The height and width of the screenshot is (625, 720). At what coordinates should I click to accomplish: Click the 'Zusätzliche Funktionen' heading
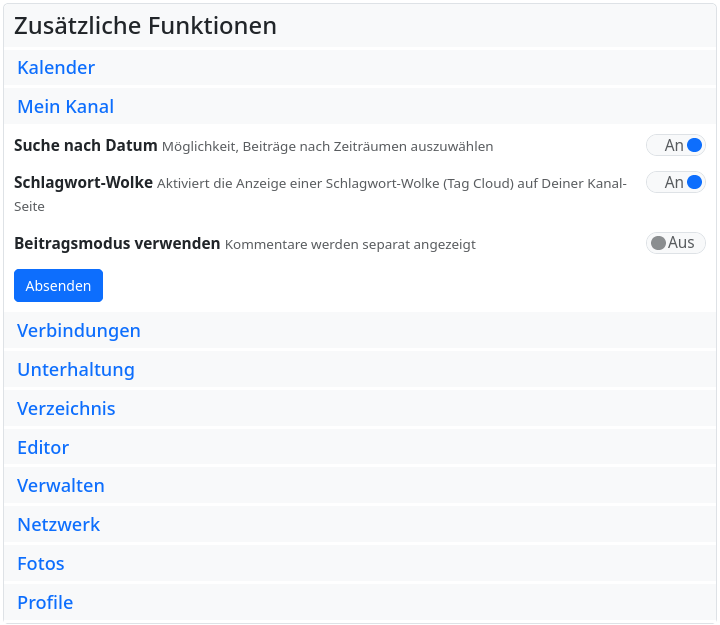(145, 27)
